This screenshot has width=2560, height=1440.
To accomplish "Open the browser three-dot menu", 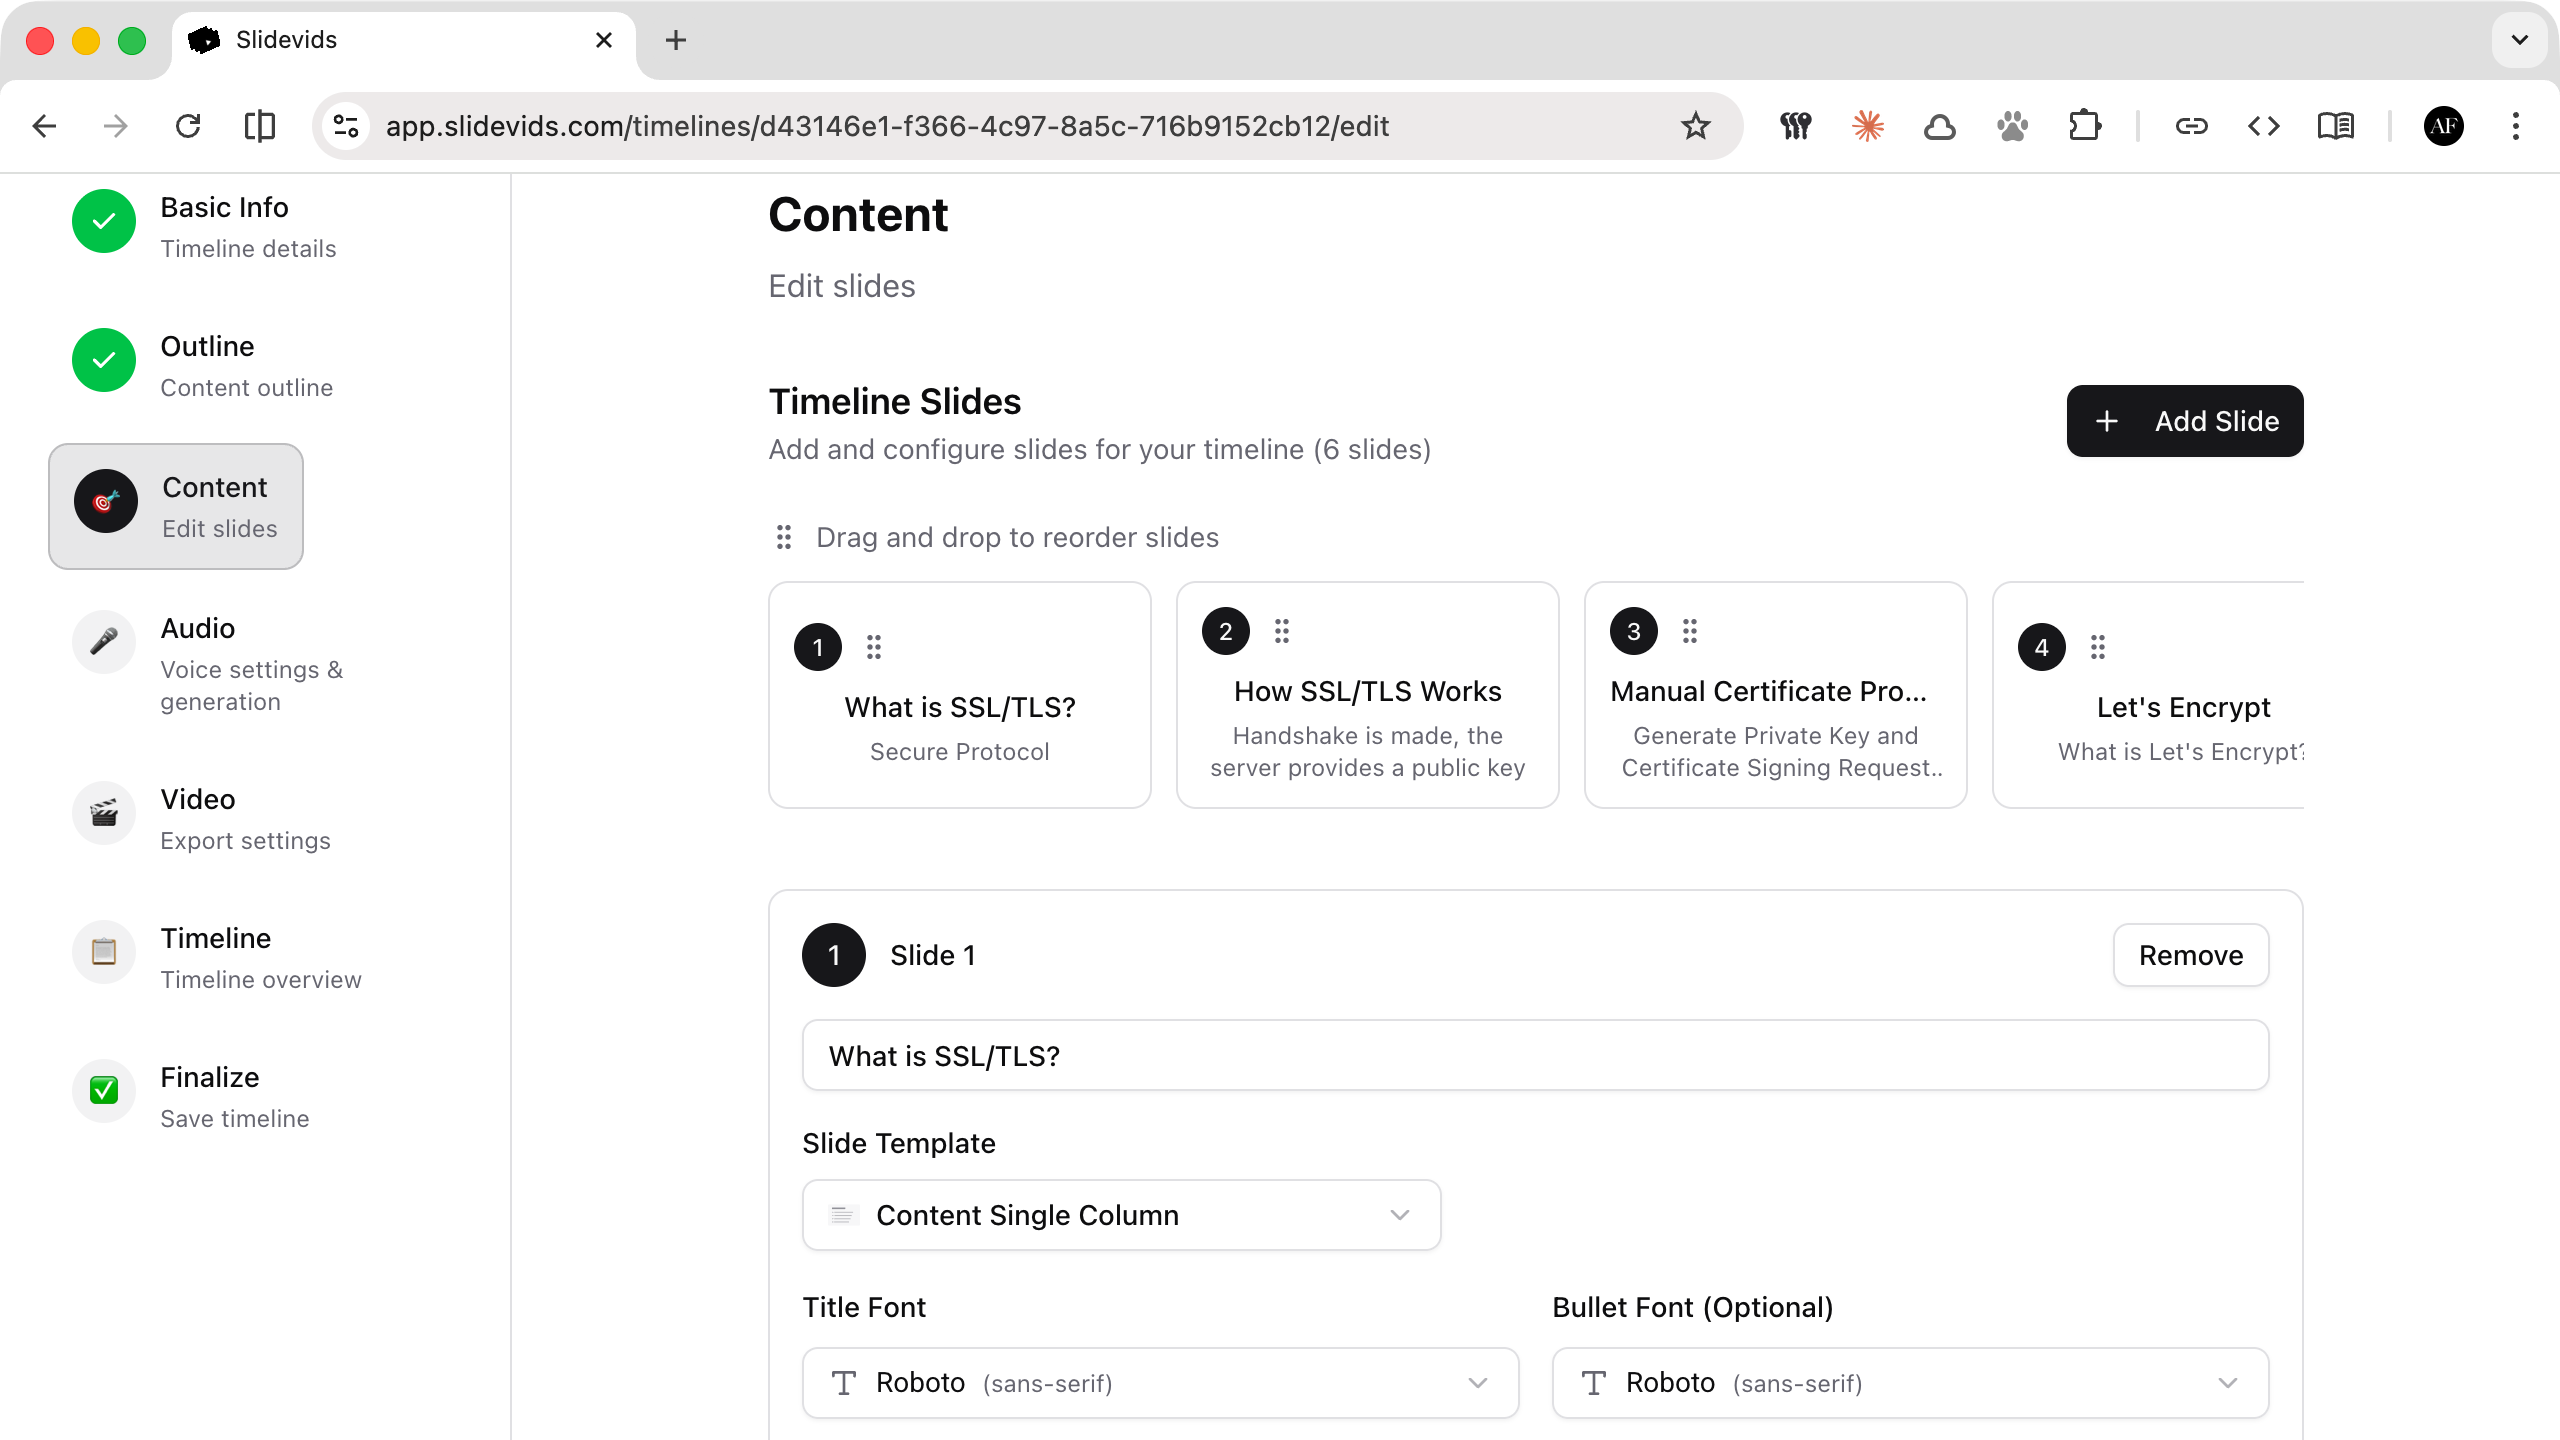I will [2515, 126].
